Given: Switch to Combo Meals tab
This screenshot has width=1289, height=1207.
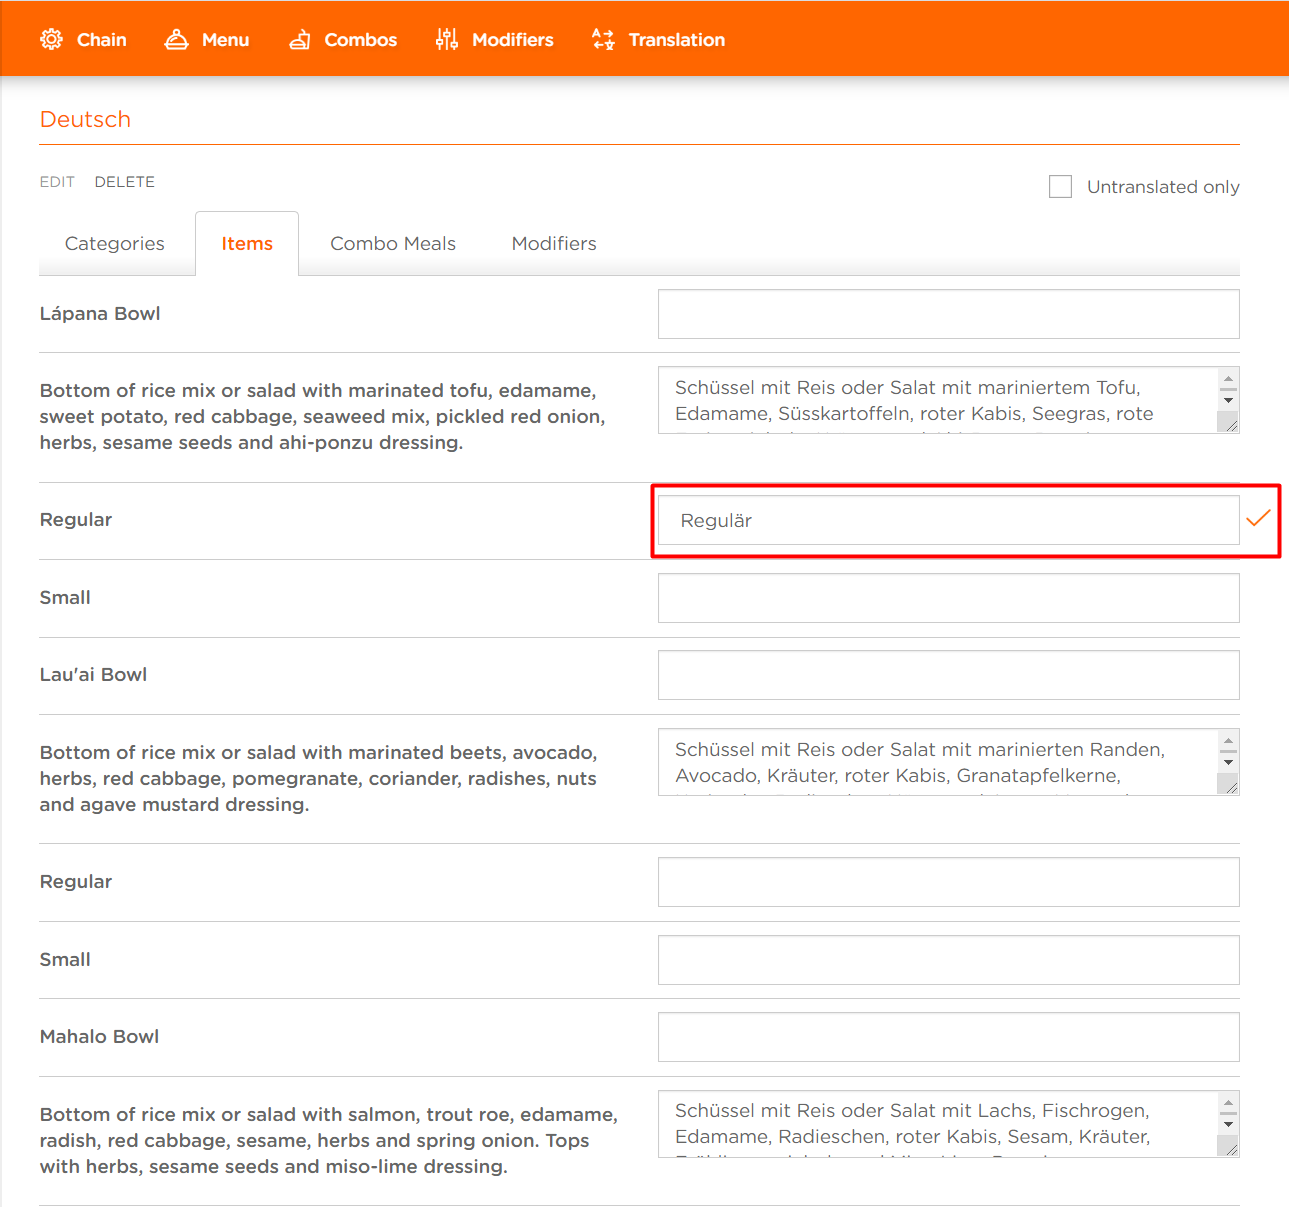Looking at the screenshot, I should (393, 244).
